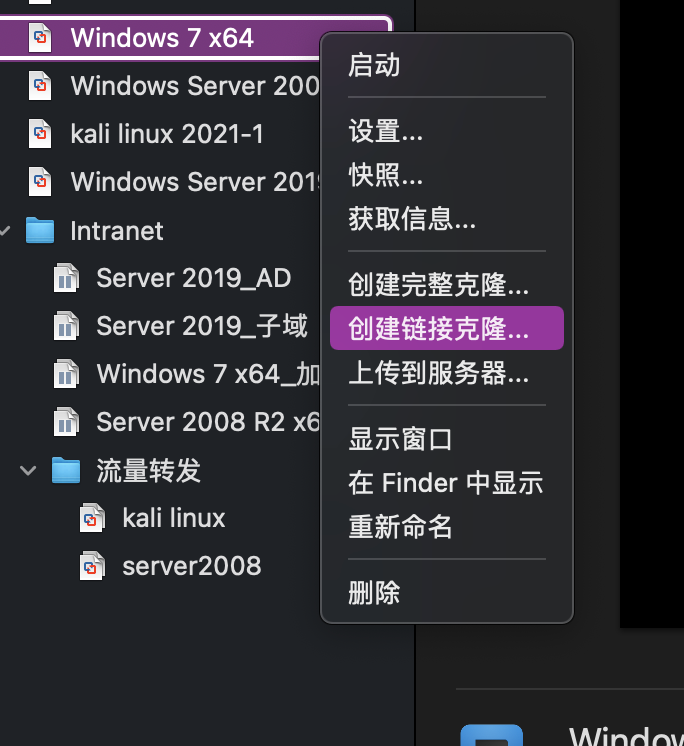The height and width of the screenshot is (746, 684).
Task: Click the Intranet folder icon
Action: pos(40,230)
